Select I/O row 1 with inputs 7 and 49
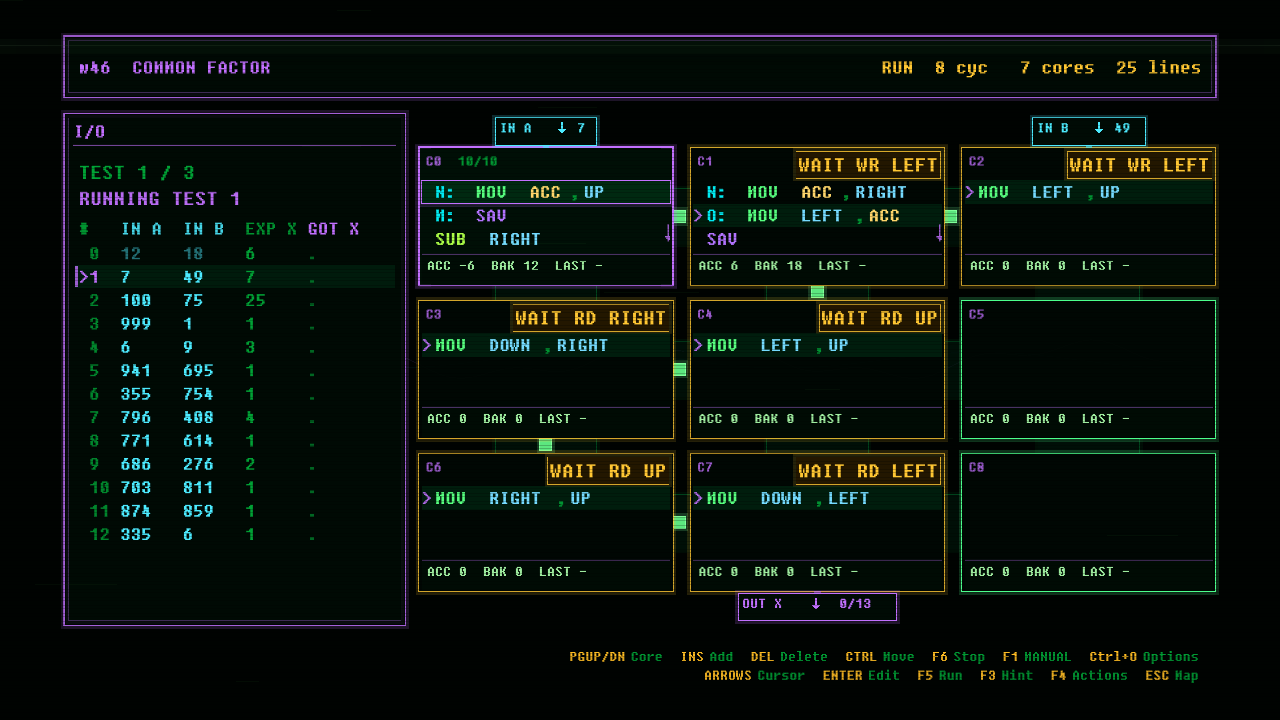 pyautogui.click(x=236, y=277)
